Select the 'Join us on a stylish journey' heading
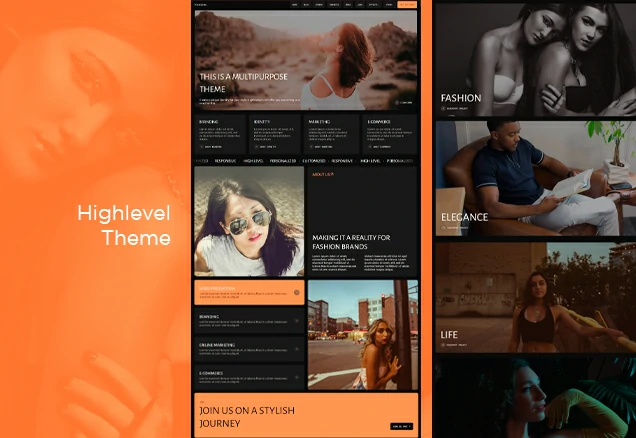 pyautogui.click(x=247, y=417)
